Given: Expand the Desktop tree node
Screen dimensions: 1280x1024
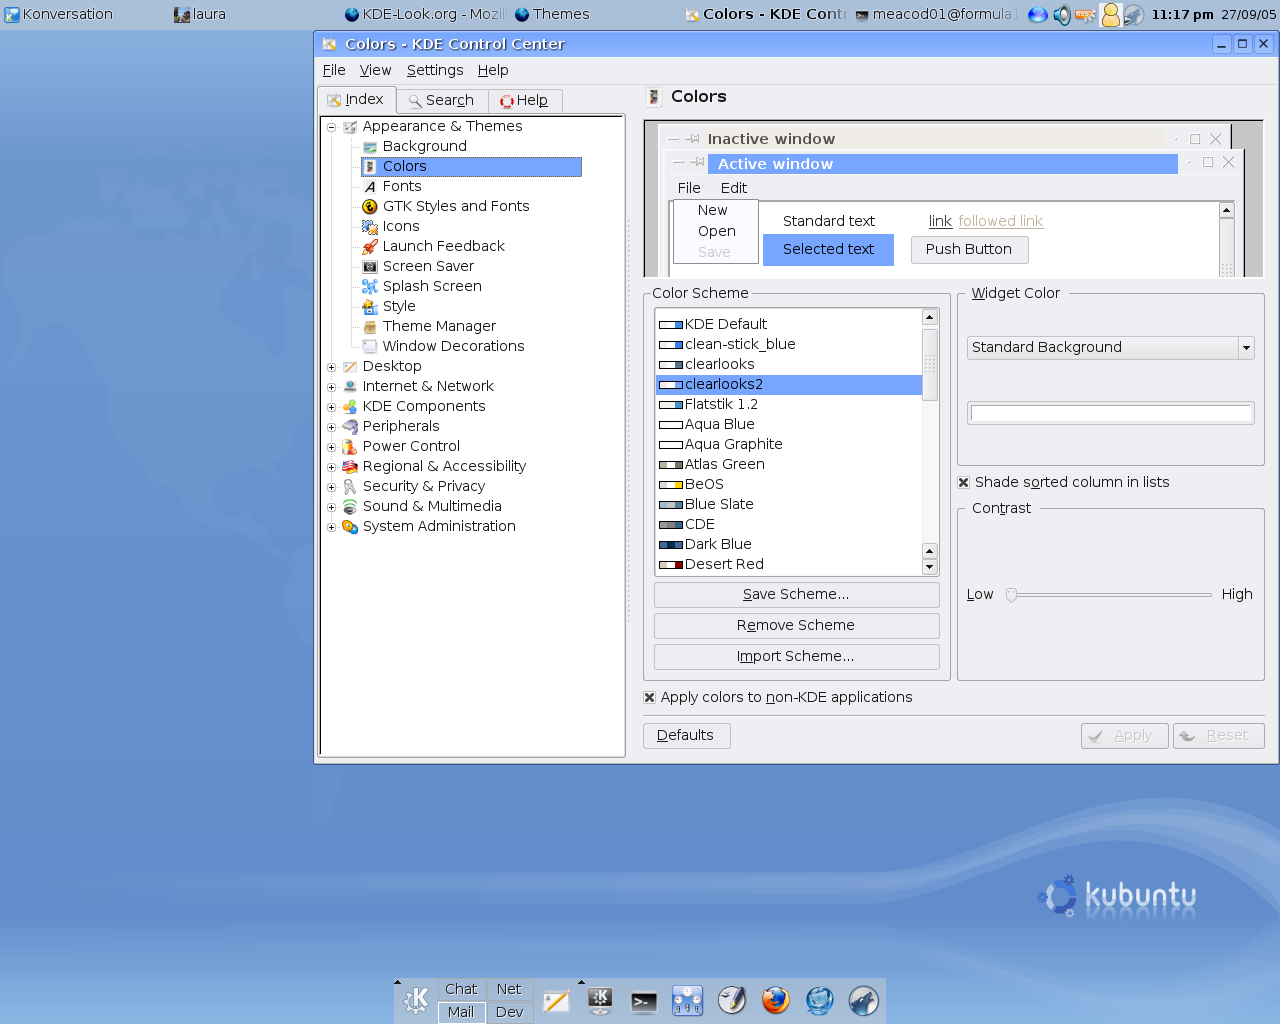Looking at the screenshot, I should (332, 367).
